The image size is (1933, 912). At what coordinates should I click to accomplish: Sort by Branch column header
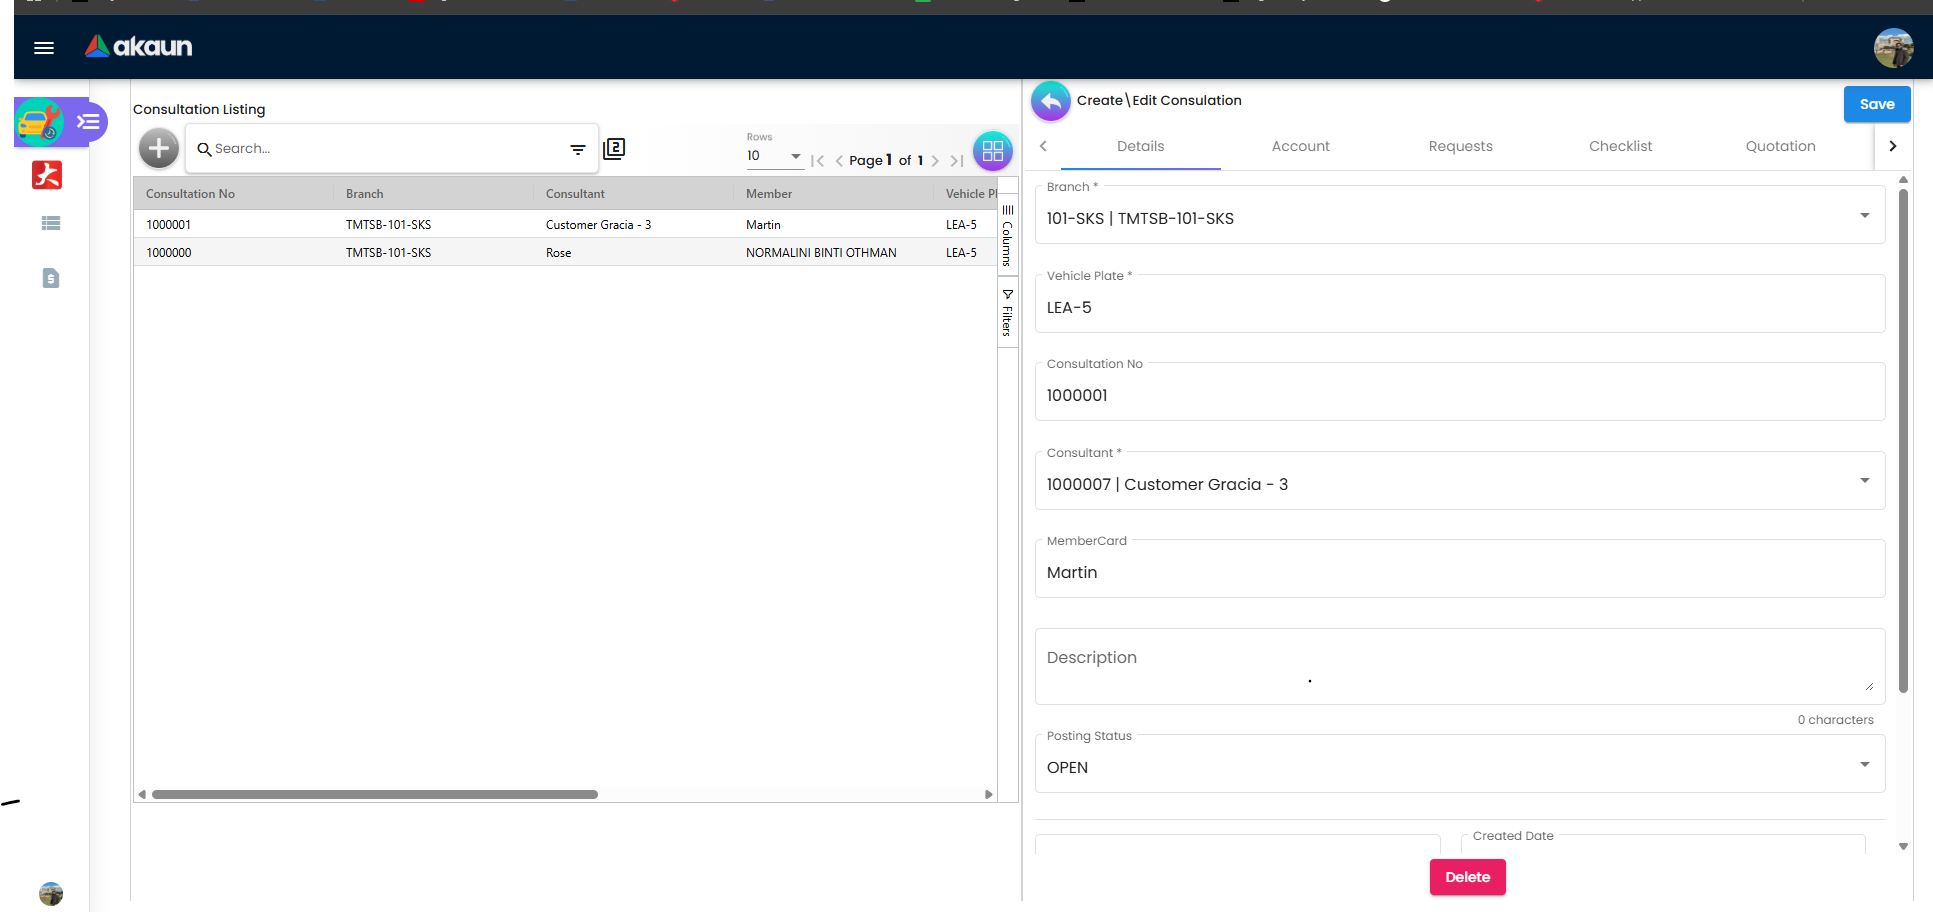click(x=365, y=194)
